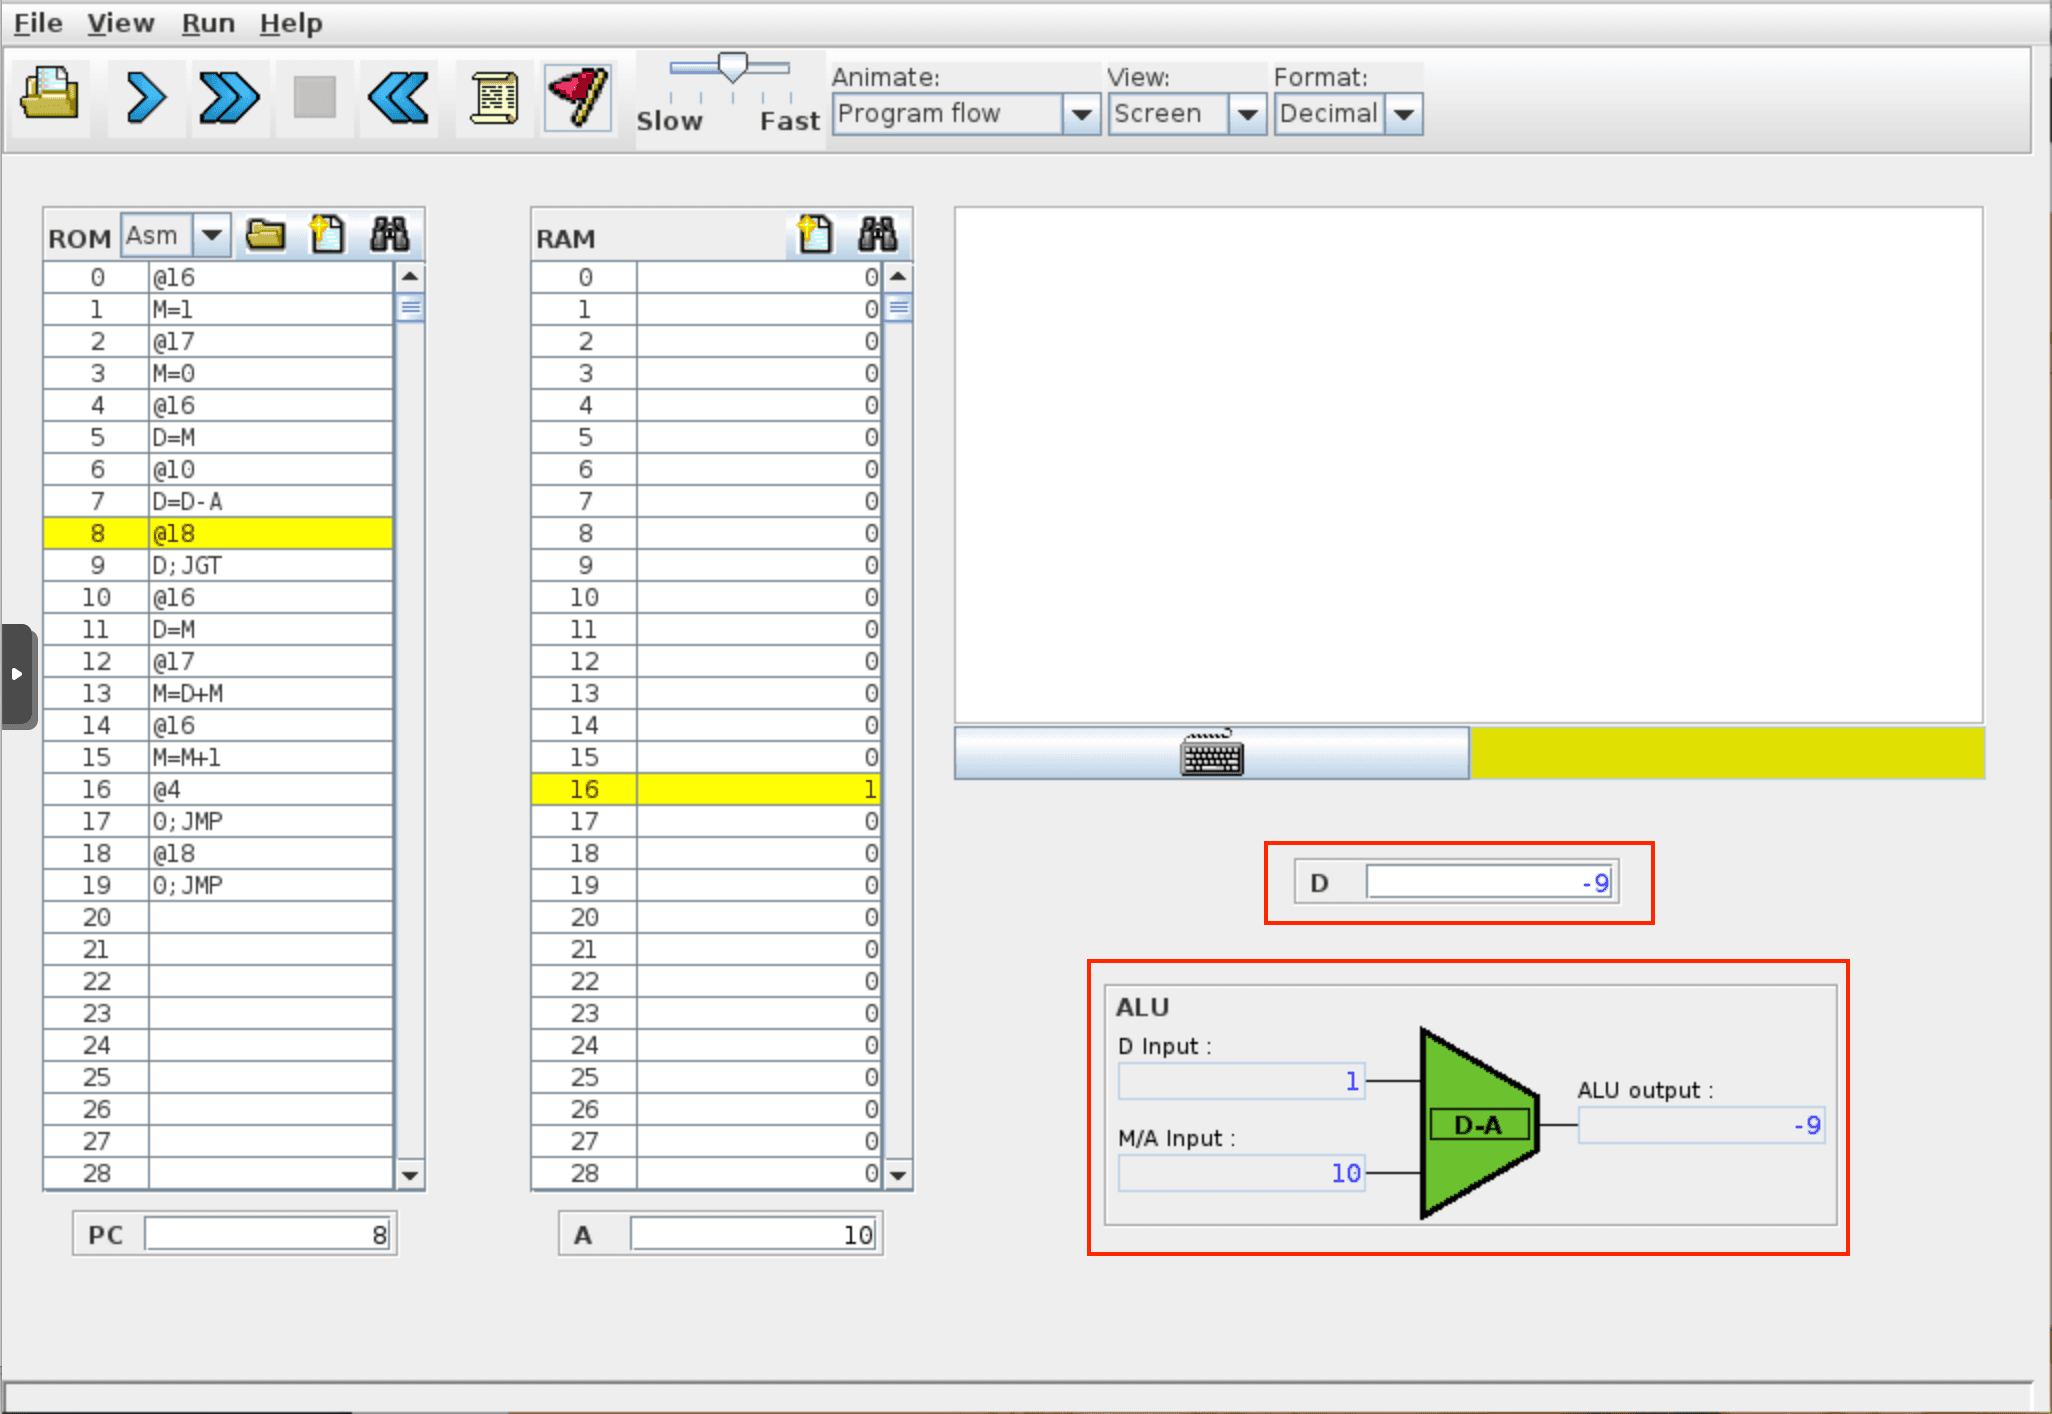The image size is (2052, 1414).
Task: Open the Format Decimal dropdown
Action: [1404, 114]
